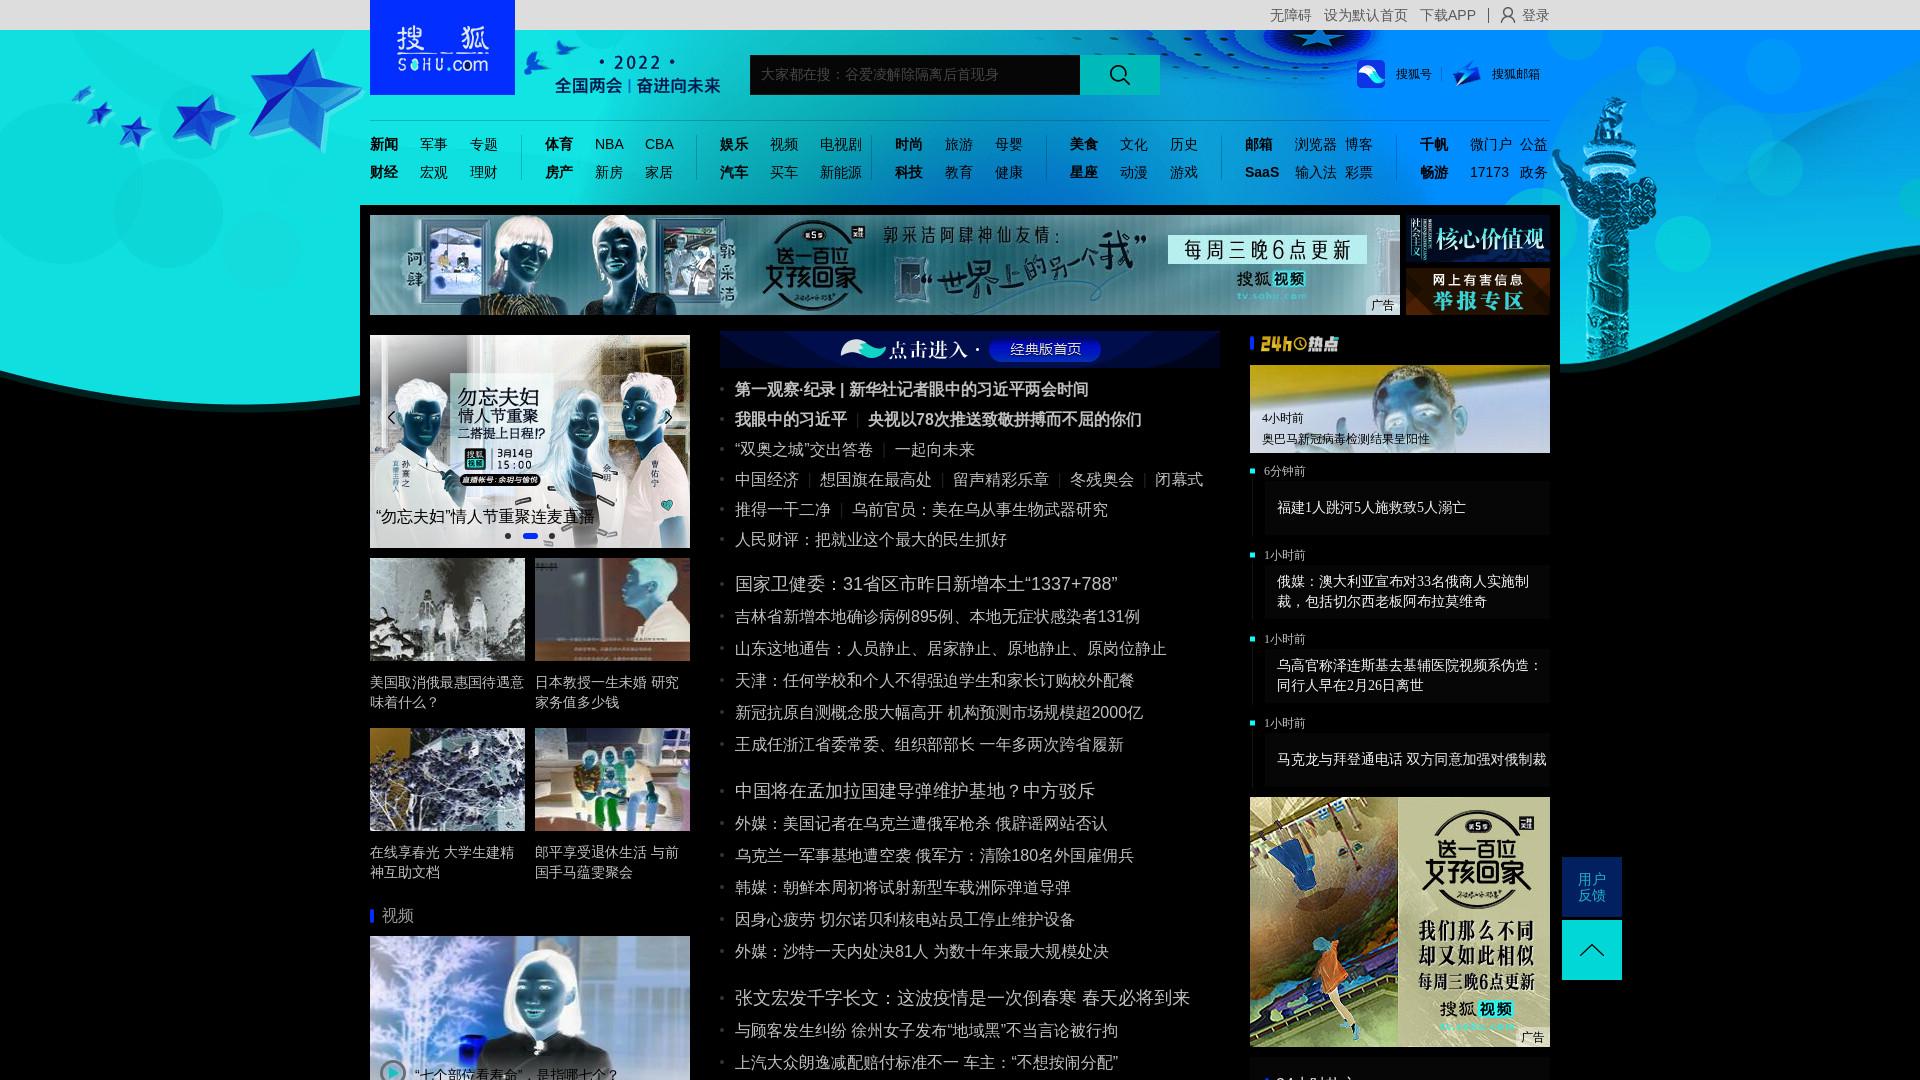Click the NBA link
Viewport: 1920px width, 1080px height.
(x=609, y=144)
